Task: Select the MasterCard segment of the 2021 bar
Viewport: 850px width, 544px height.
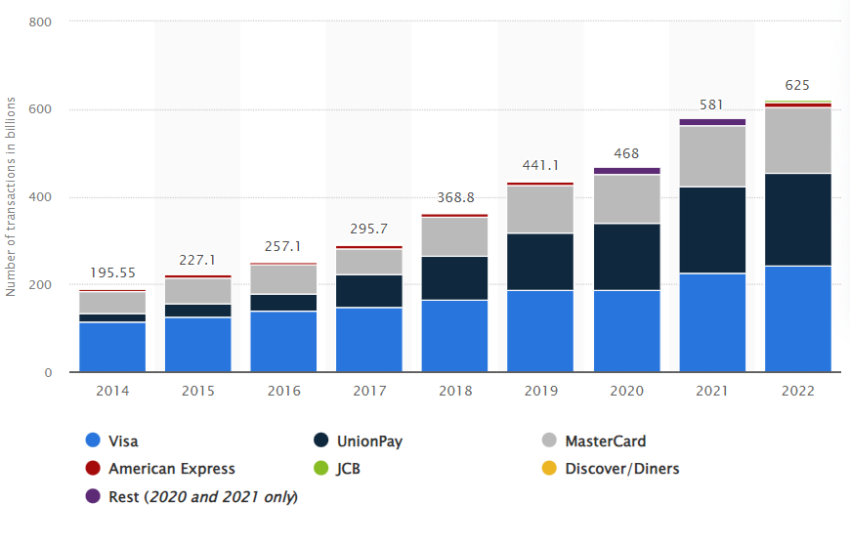Action: 712,157
